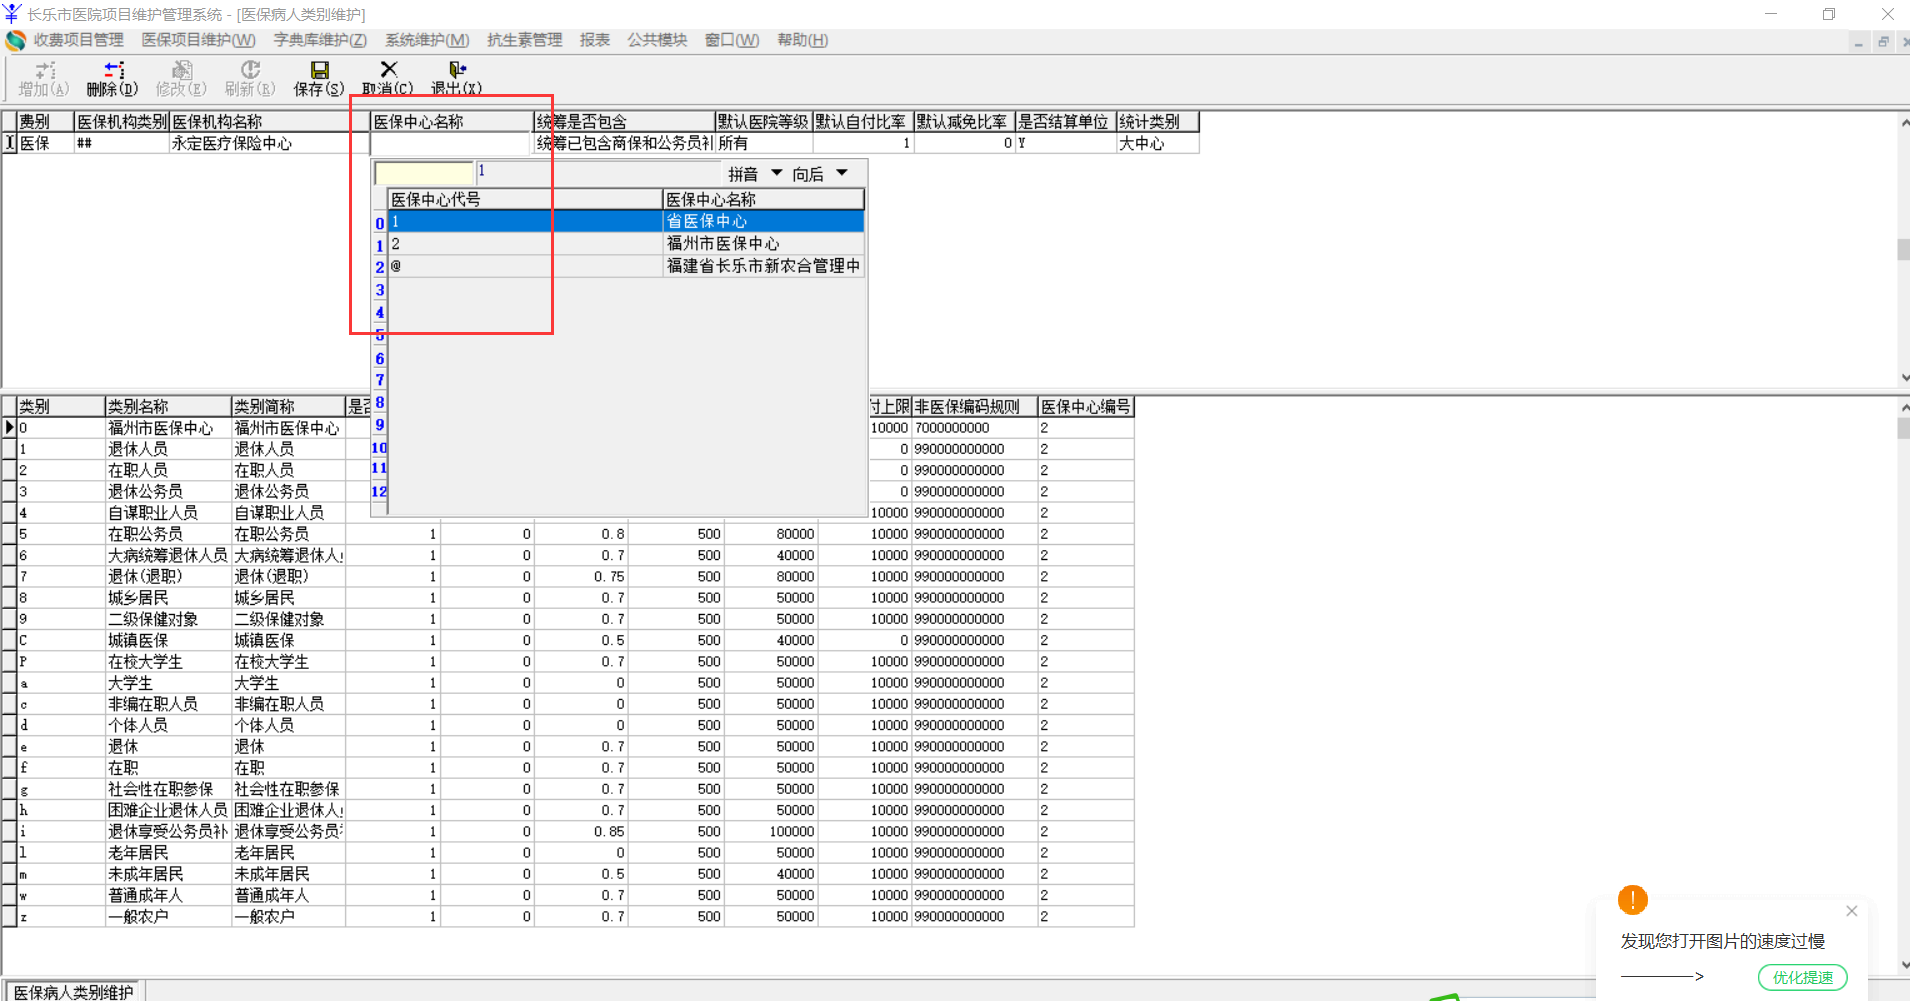Click the application icon in the title bar
This screenshot has height=1001, width=1910.
coord(12,14)
